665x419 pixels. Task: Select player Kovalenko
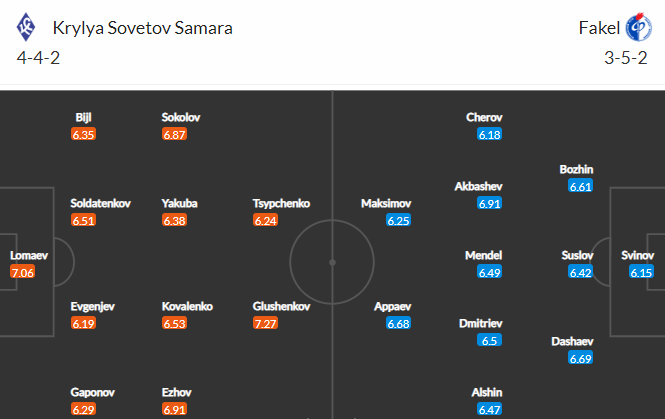coord(187,307)
